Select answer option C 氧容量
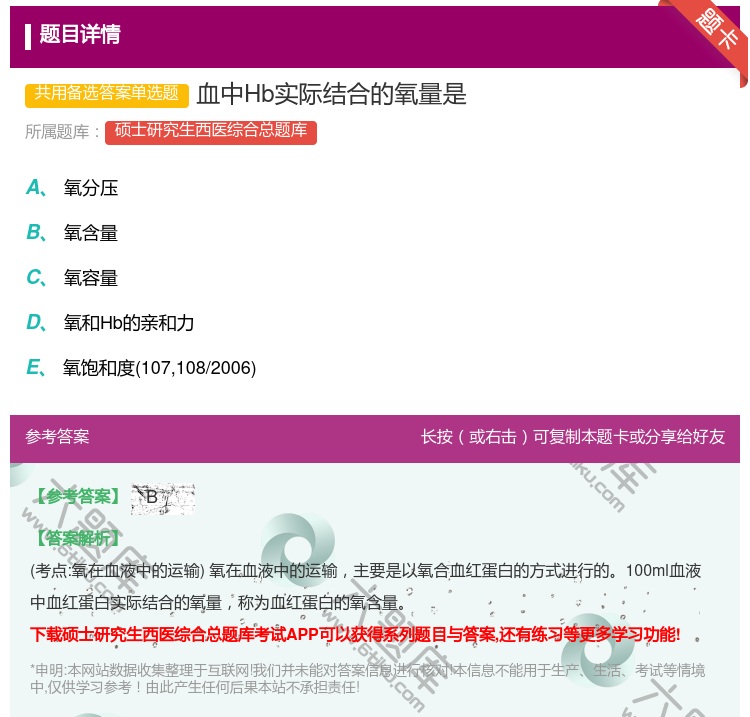Screen dimensions: 750x717 (x=72, y=277)
